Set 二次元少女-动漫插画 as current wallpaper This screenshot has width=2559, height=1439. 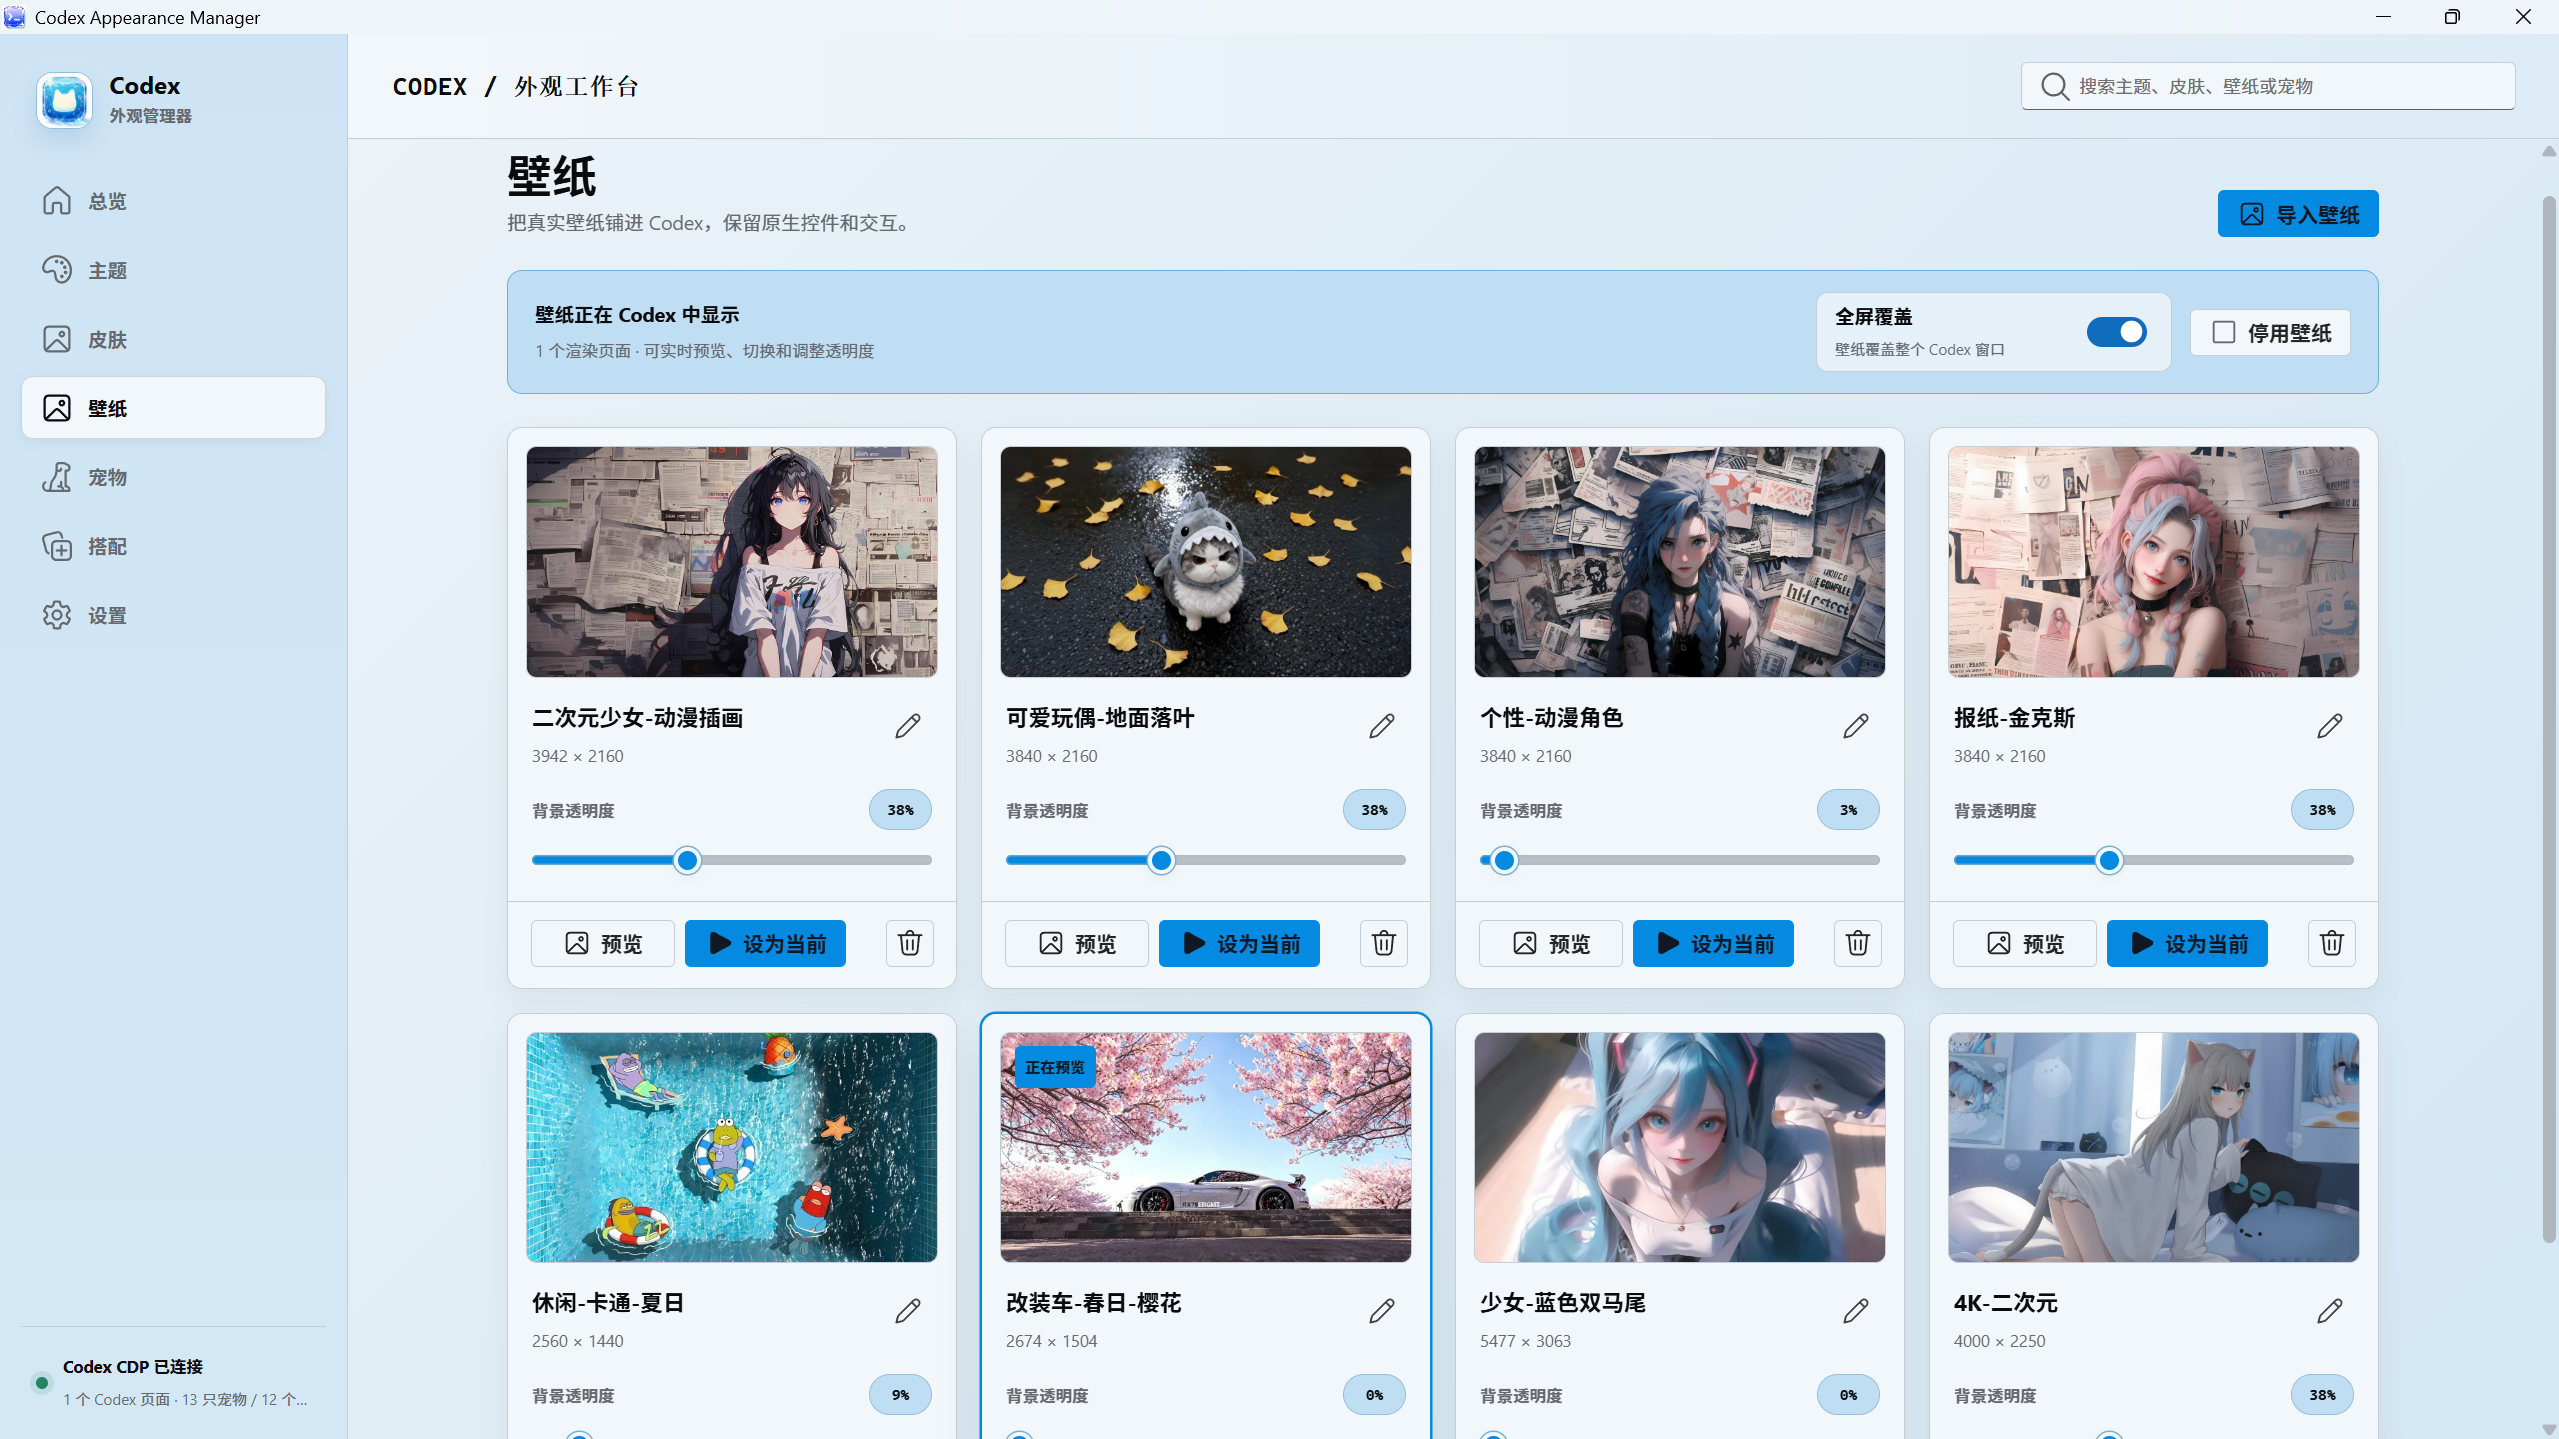click(765, 943)
